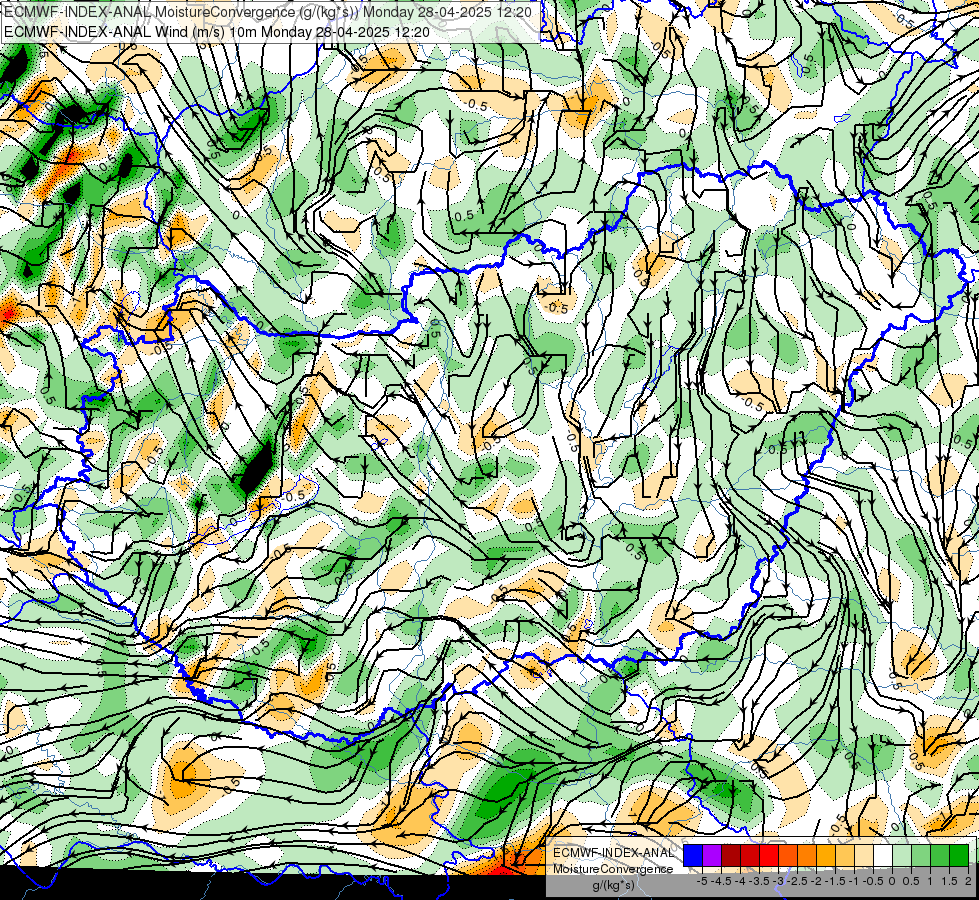Click the -5 tick label on the scale
Image resolution: width=979 pixels, height=900 pixels.
tap(702, 881)
